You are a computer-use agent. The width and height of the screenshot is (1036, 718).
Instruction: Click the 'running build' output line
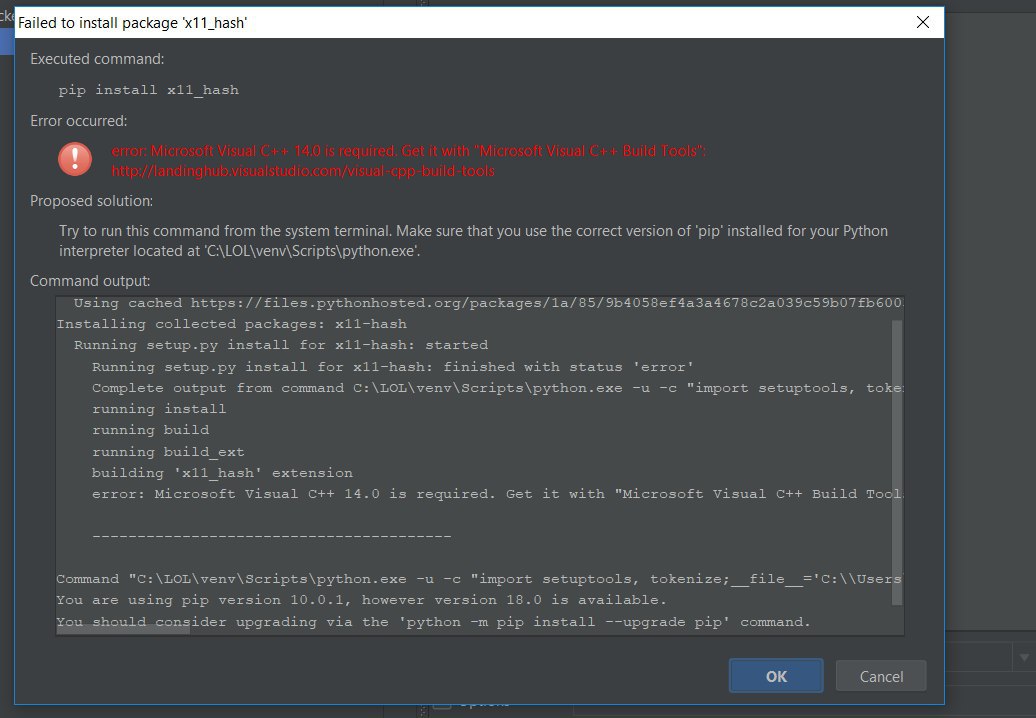pos(150,430)
